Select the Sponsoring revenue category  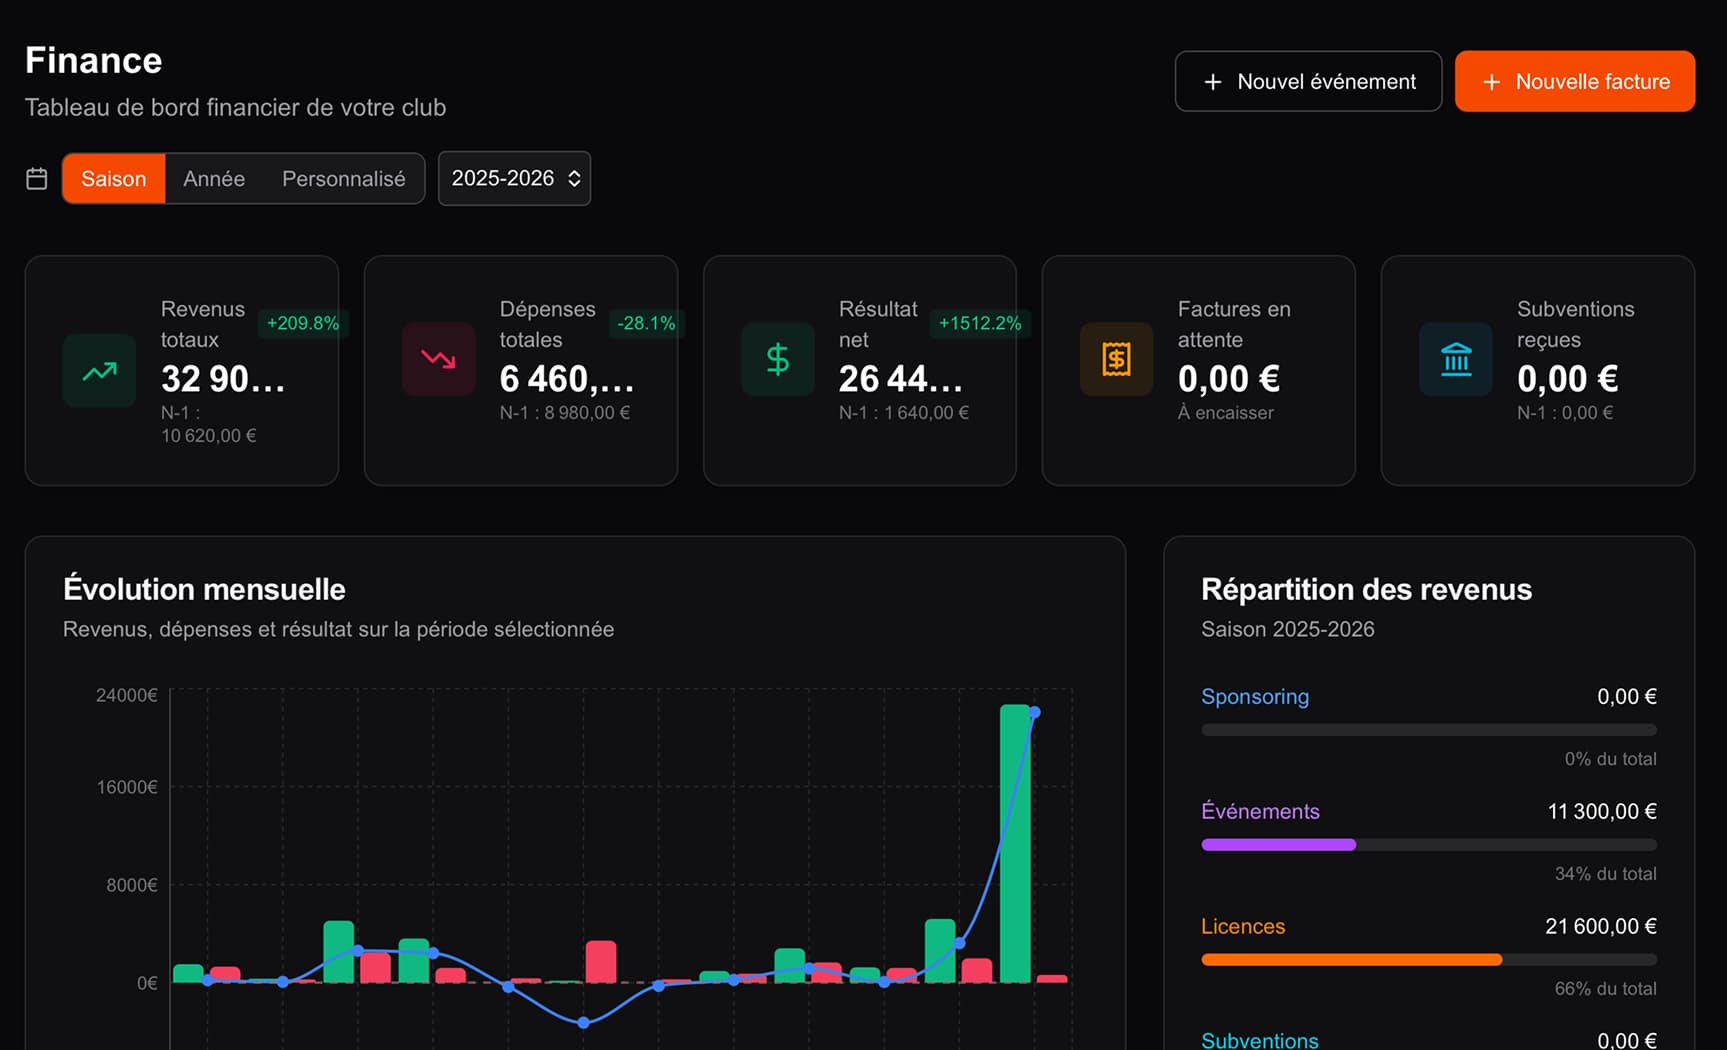[1255, 696]
